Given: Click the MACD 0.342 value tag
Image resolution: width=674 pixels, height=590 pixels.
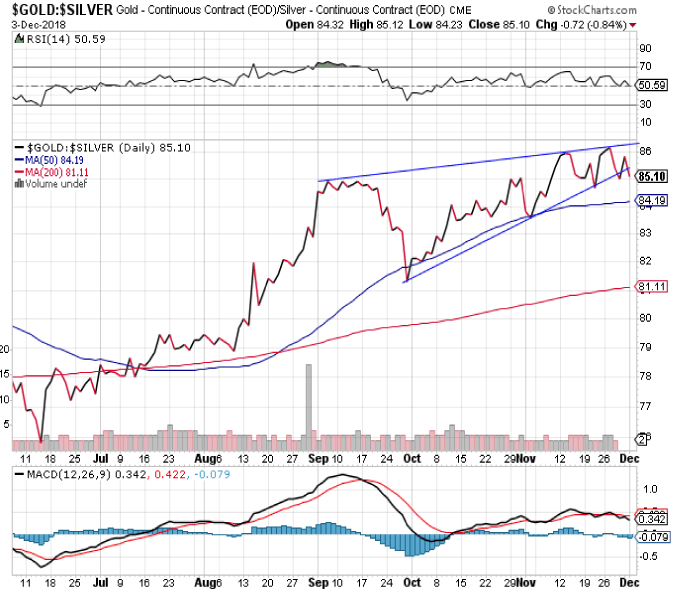Looking at the screenshot, I should 652,519.
